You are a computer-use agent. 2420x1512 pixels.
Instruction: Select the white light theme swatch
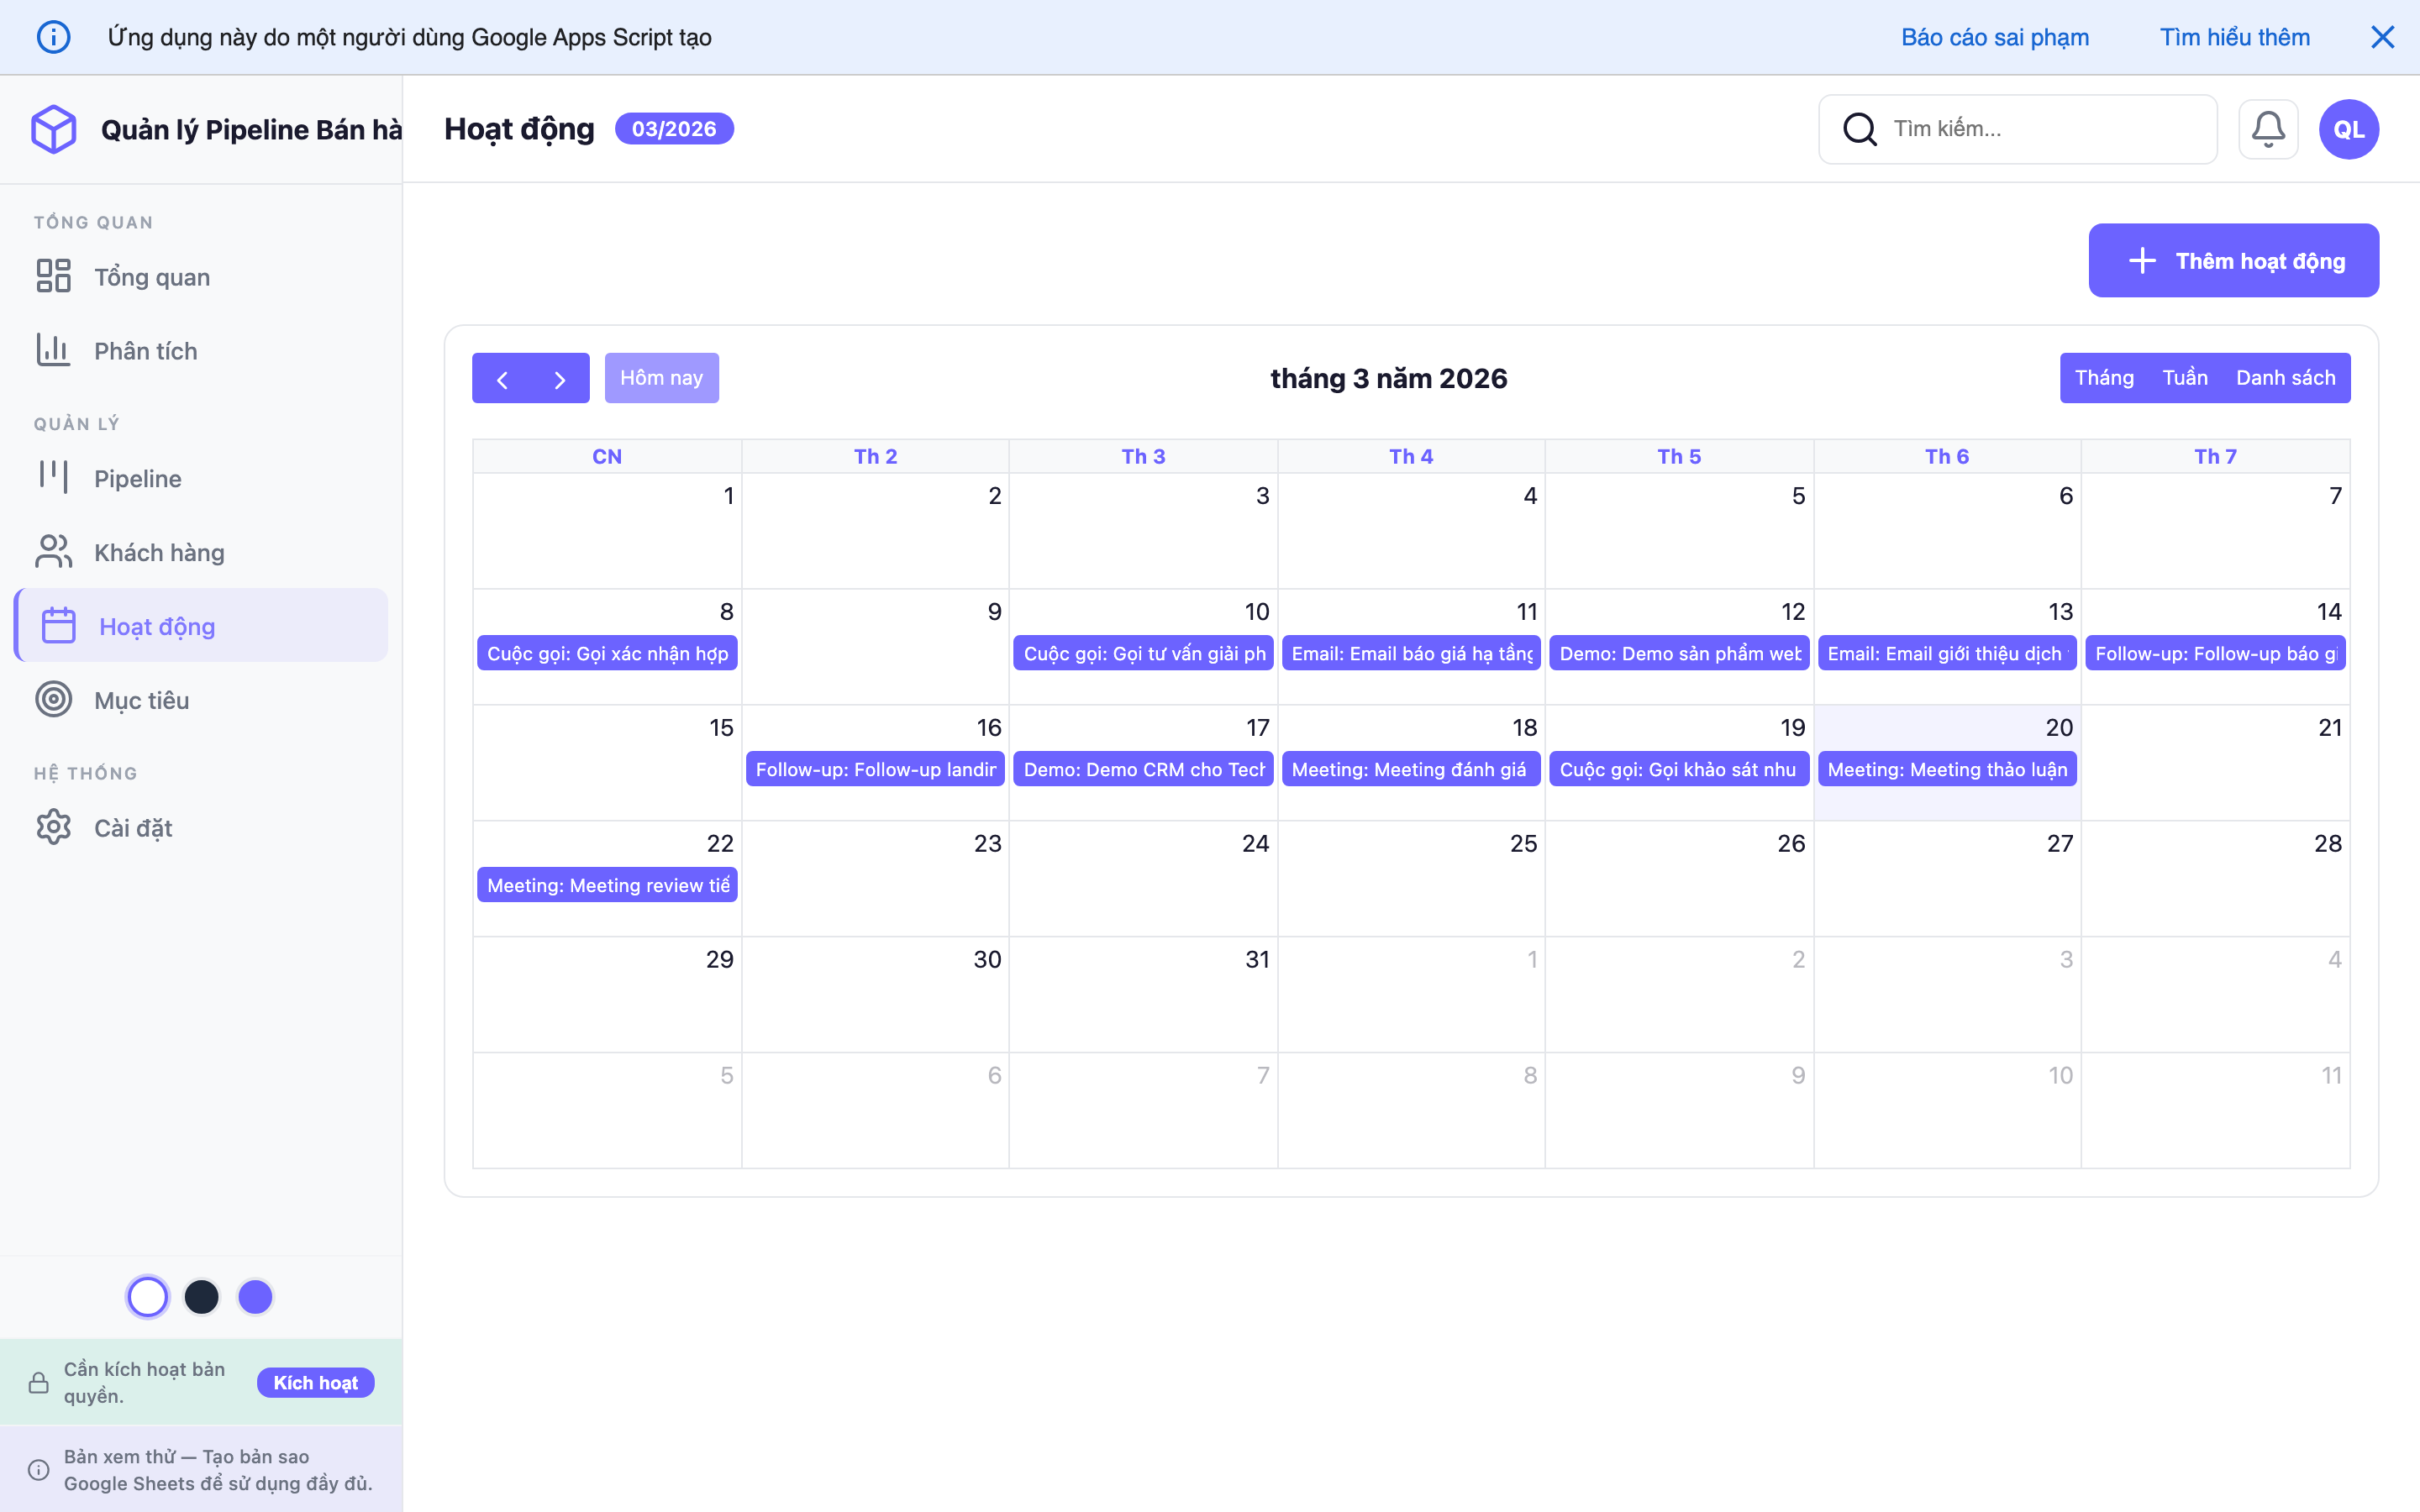pos(148,1297)
